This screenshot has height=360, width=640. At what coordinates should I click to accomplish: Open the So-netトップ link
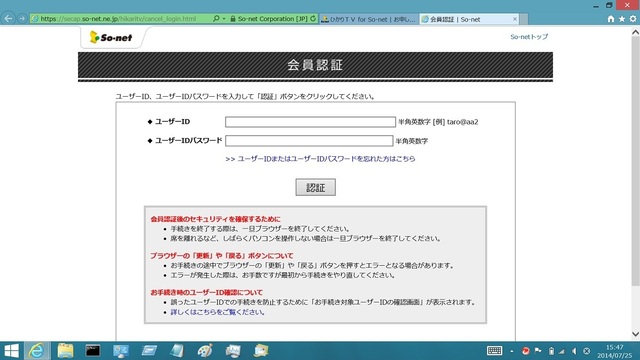click(x=529, y=37)
